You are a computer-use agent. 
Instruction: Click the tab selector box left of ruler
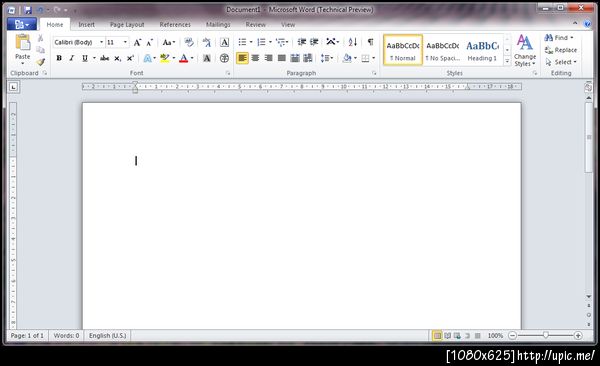13,87
